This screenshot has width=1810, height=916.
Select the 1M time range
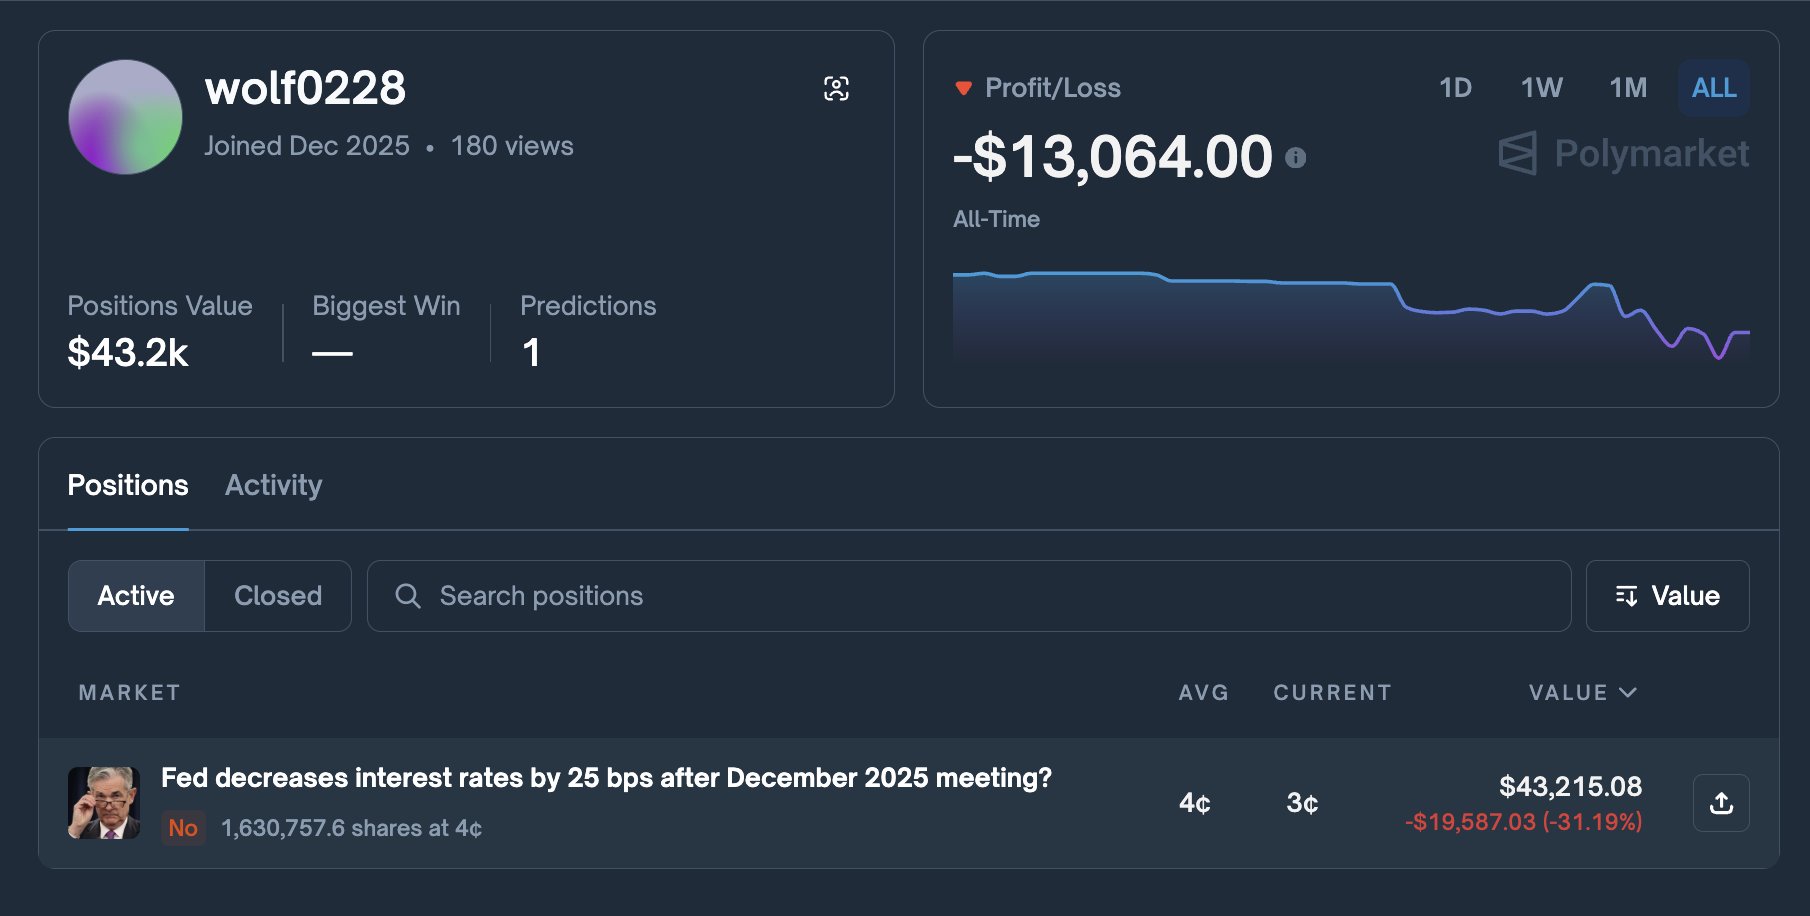pyautogui.click(x=1628, y=88)
